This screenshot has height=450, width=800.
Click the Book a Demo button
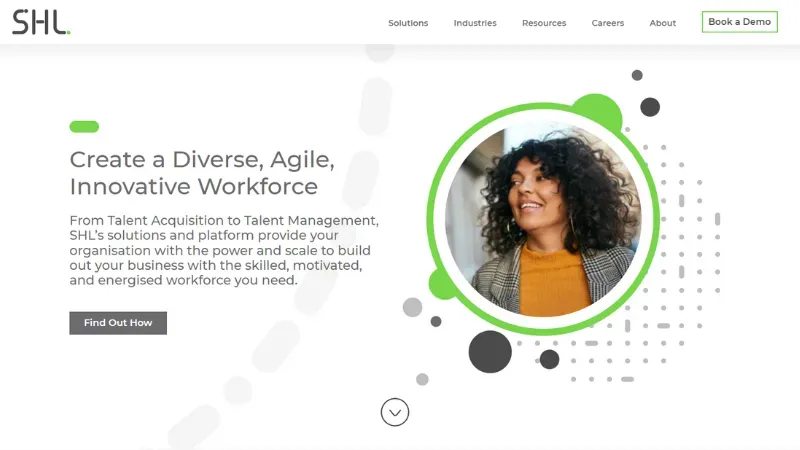pos(739,22)
